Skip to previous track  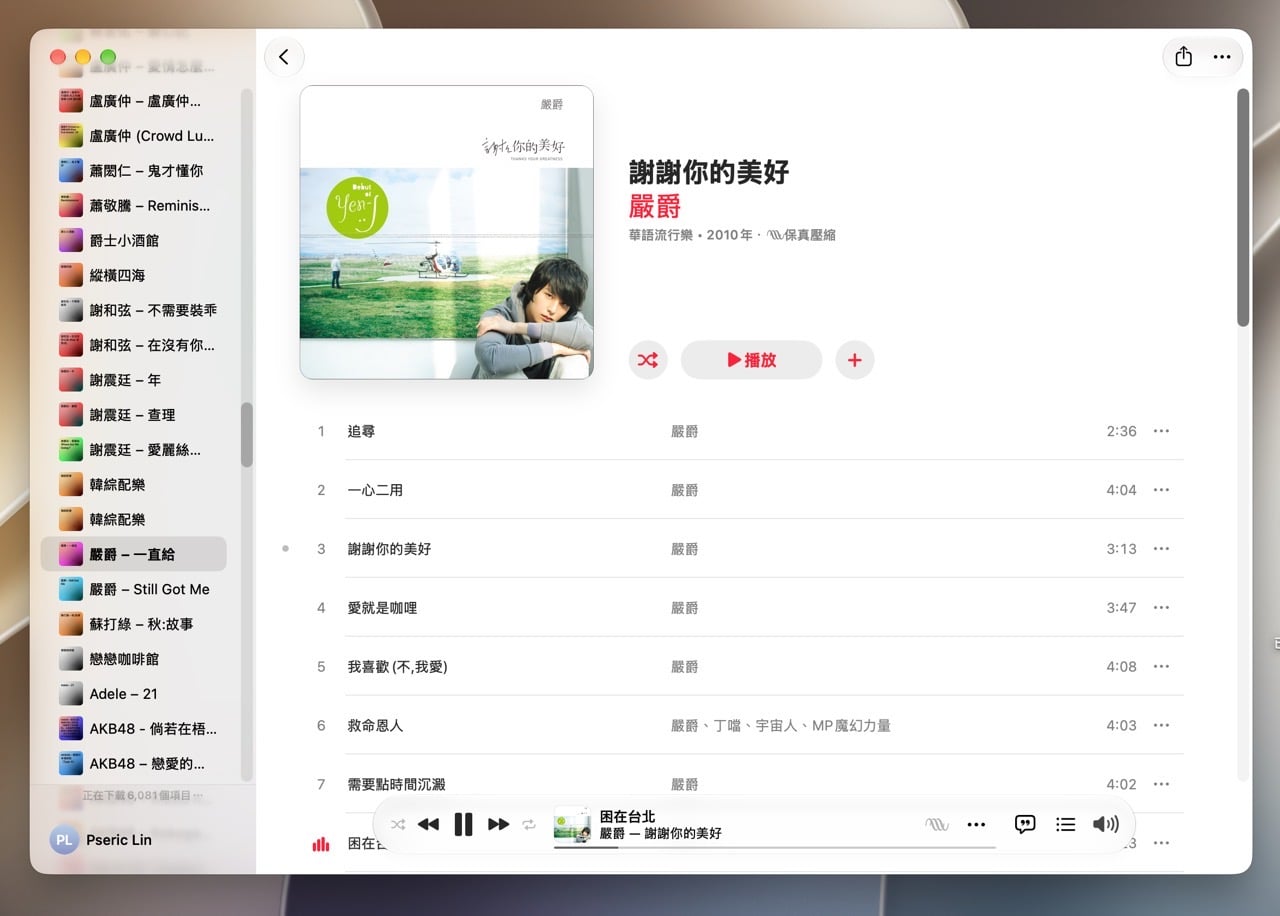[x=428, y=824]
